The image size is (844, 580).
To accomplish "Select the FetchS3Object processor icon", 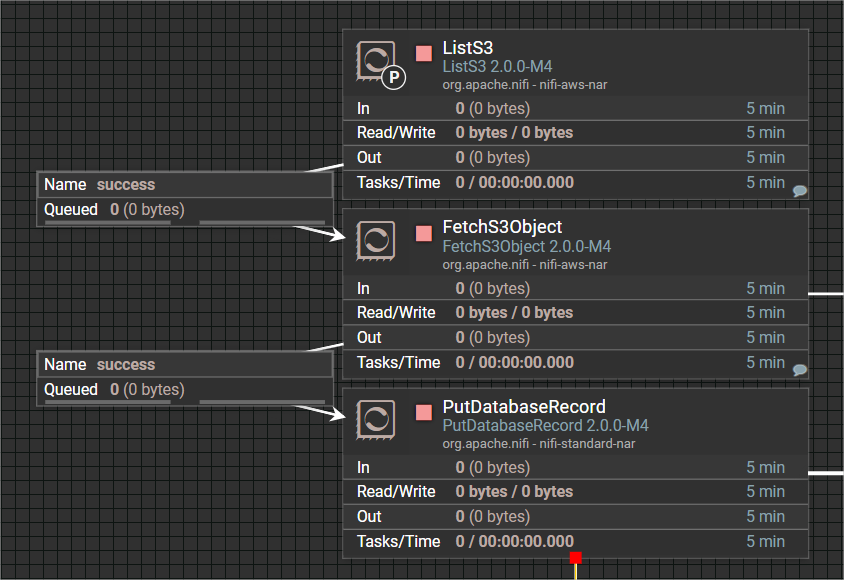I will (375, 240).
